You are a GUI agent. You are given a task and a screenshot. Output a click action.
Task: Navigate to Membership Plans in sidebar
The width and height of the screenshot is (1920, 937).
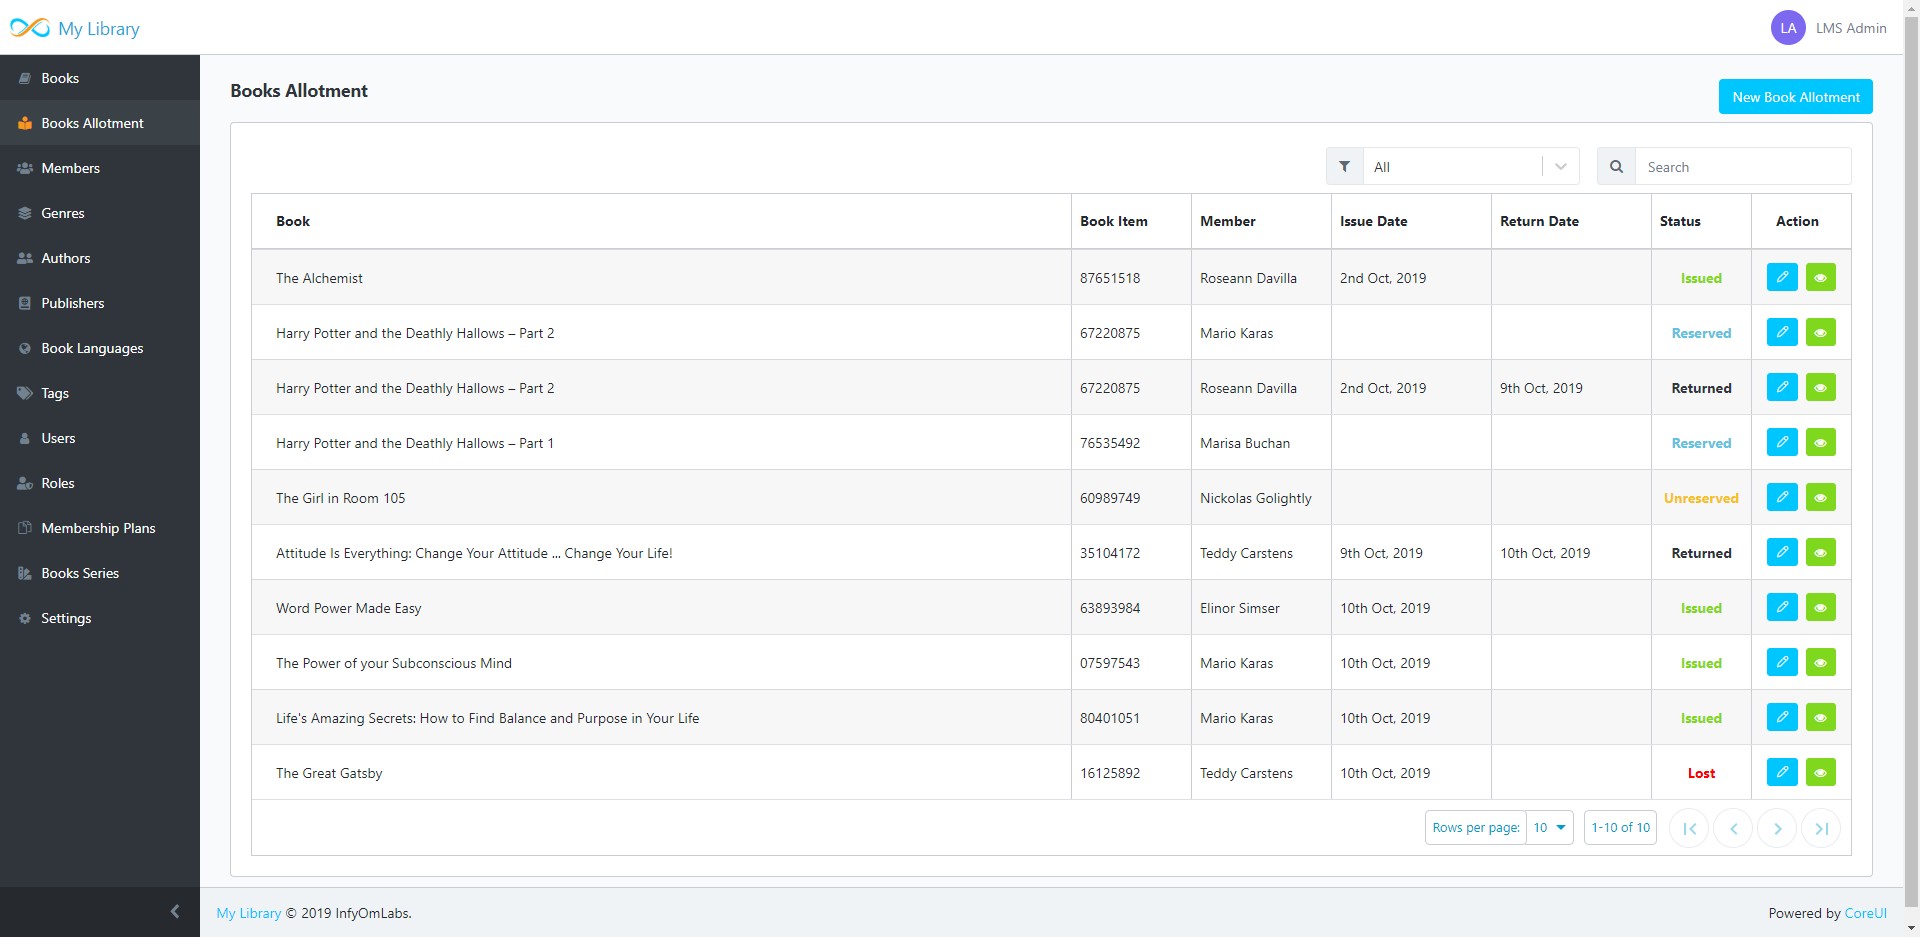click(x=98, y=528)
